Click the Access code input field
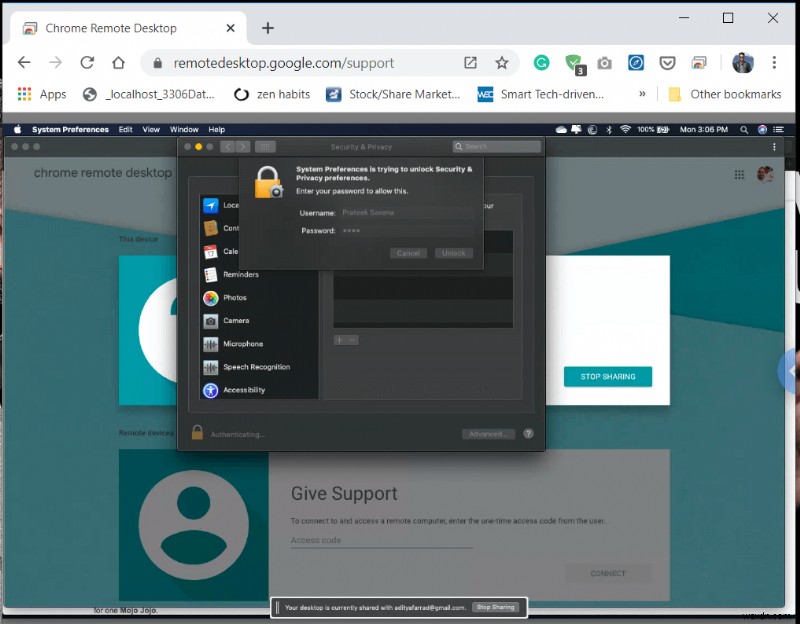 380,540
